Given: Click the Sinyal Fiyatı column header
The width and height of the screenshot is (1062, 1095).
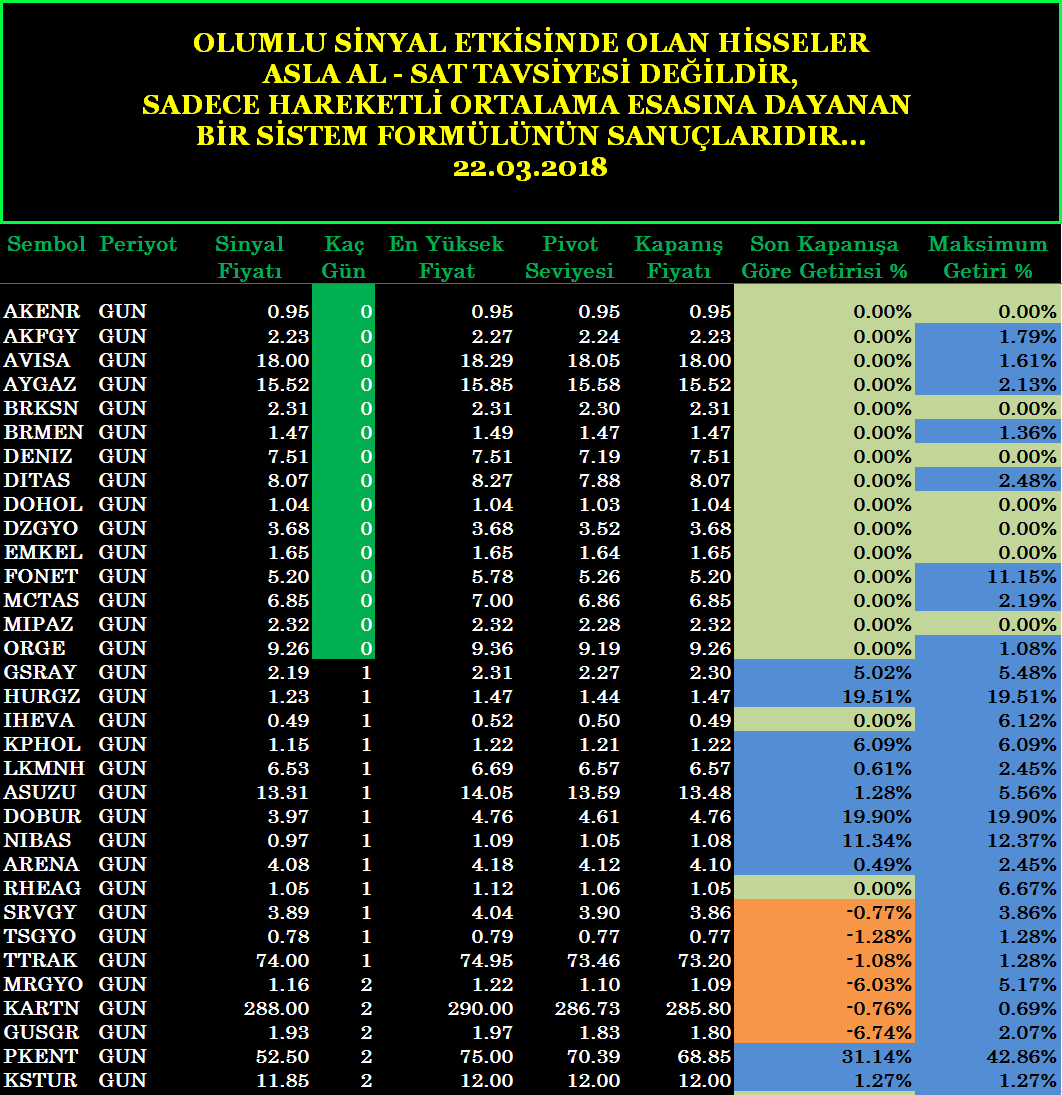Looking at the screenshot, I should 249,257.
